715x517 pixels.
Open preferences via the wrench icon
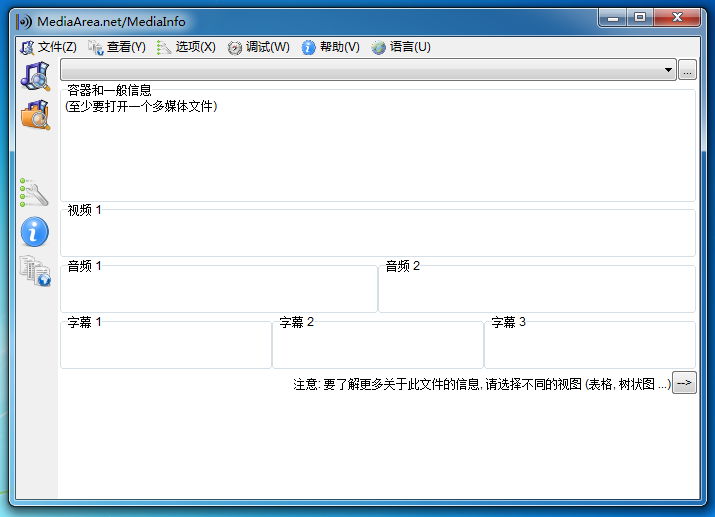(34, 192)
